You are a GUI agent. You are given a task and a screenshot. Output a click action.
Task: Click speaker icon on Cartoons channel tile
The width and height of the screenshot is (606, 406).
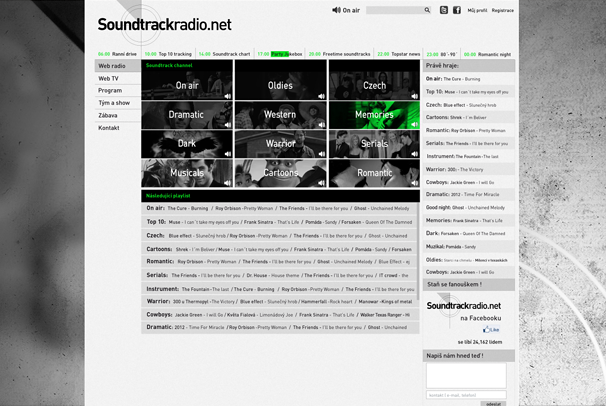click(x=321, y=184)
